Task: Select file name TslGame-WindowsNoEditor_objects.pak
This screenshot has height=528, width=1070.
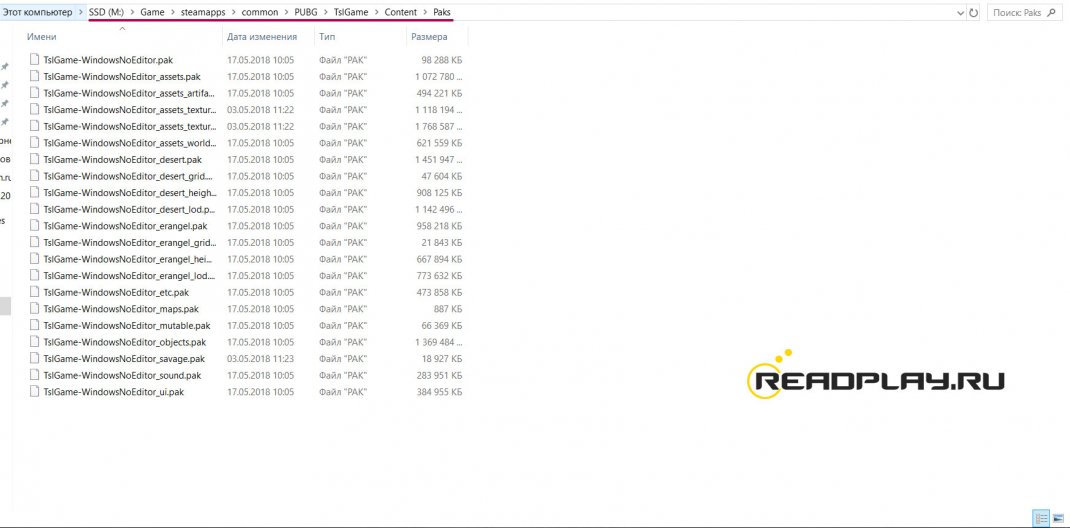Action: (x=125, y=342)
